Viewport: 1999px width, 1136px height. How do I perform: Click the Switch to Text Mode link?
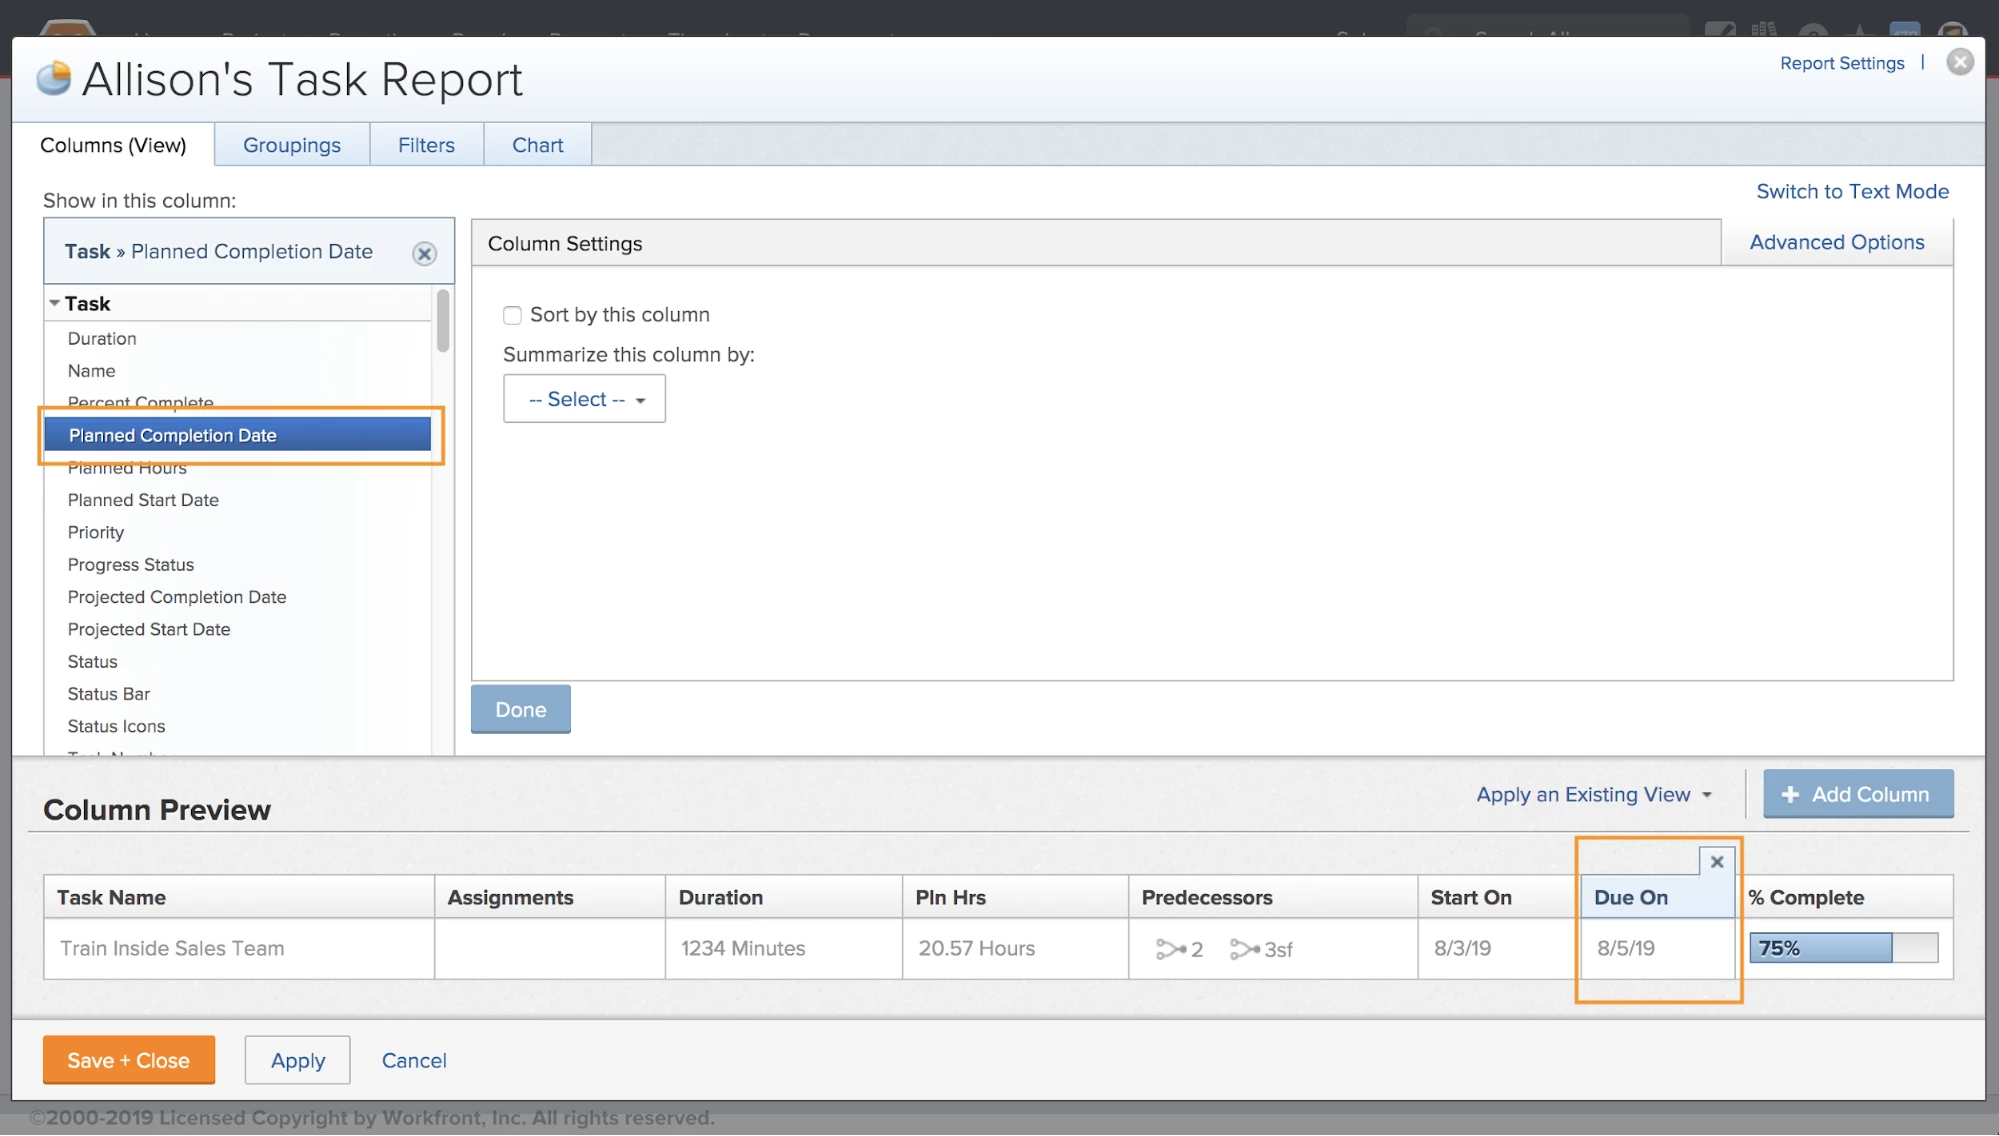coord(1852,191)
